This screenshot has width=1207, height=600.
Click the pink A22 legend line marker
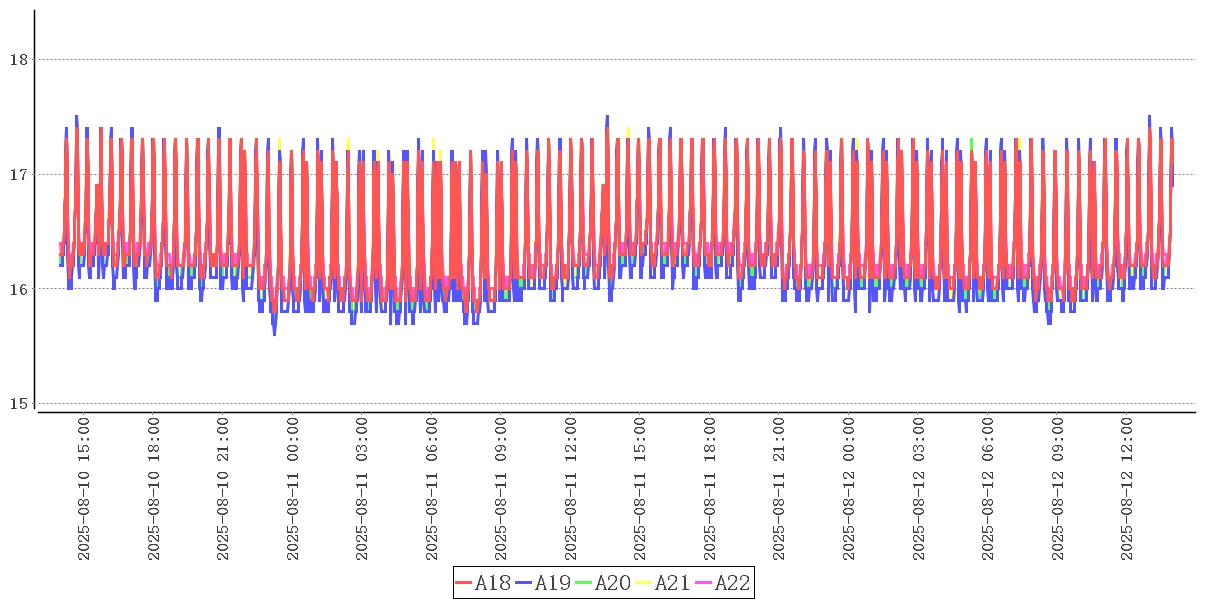(x=703, y=583)
